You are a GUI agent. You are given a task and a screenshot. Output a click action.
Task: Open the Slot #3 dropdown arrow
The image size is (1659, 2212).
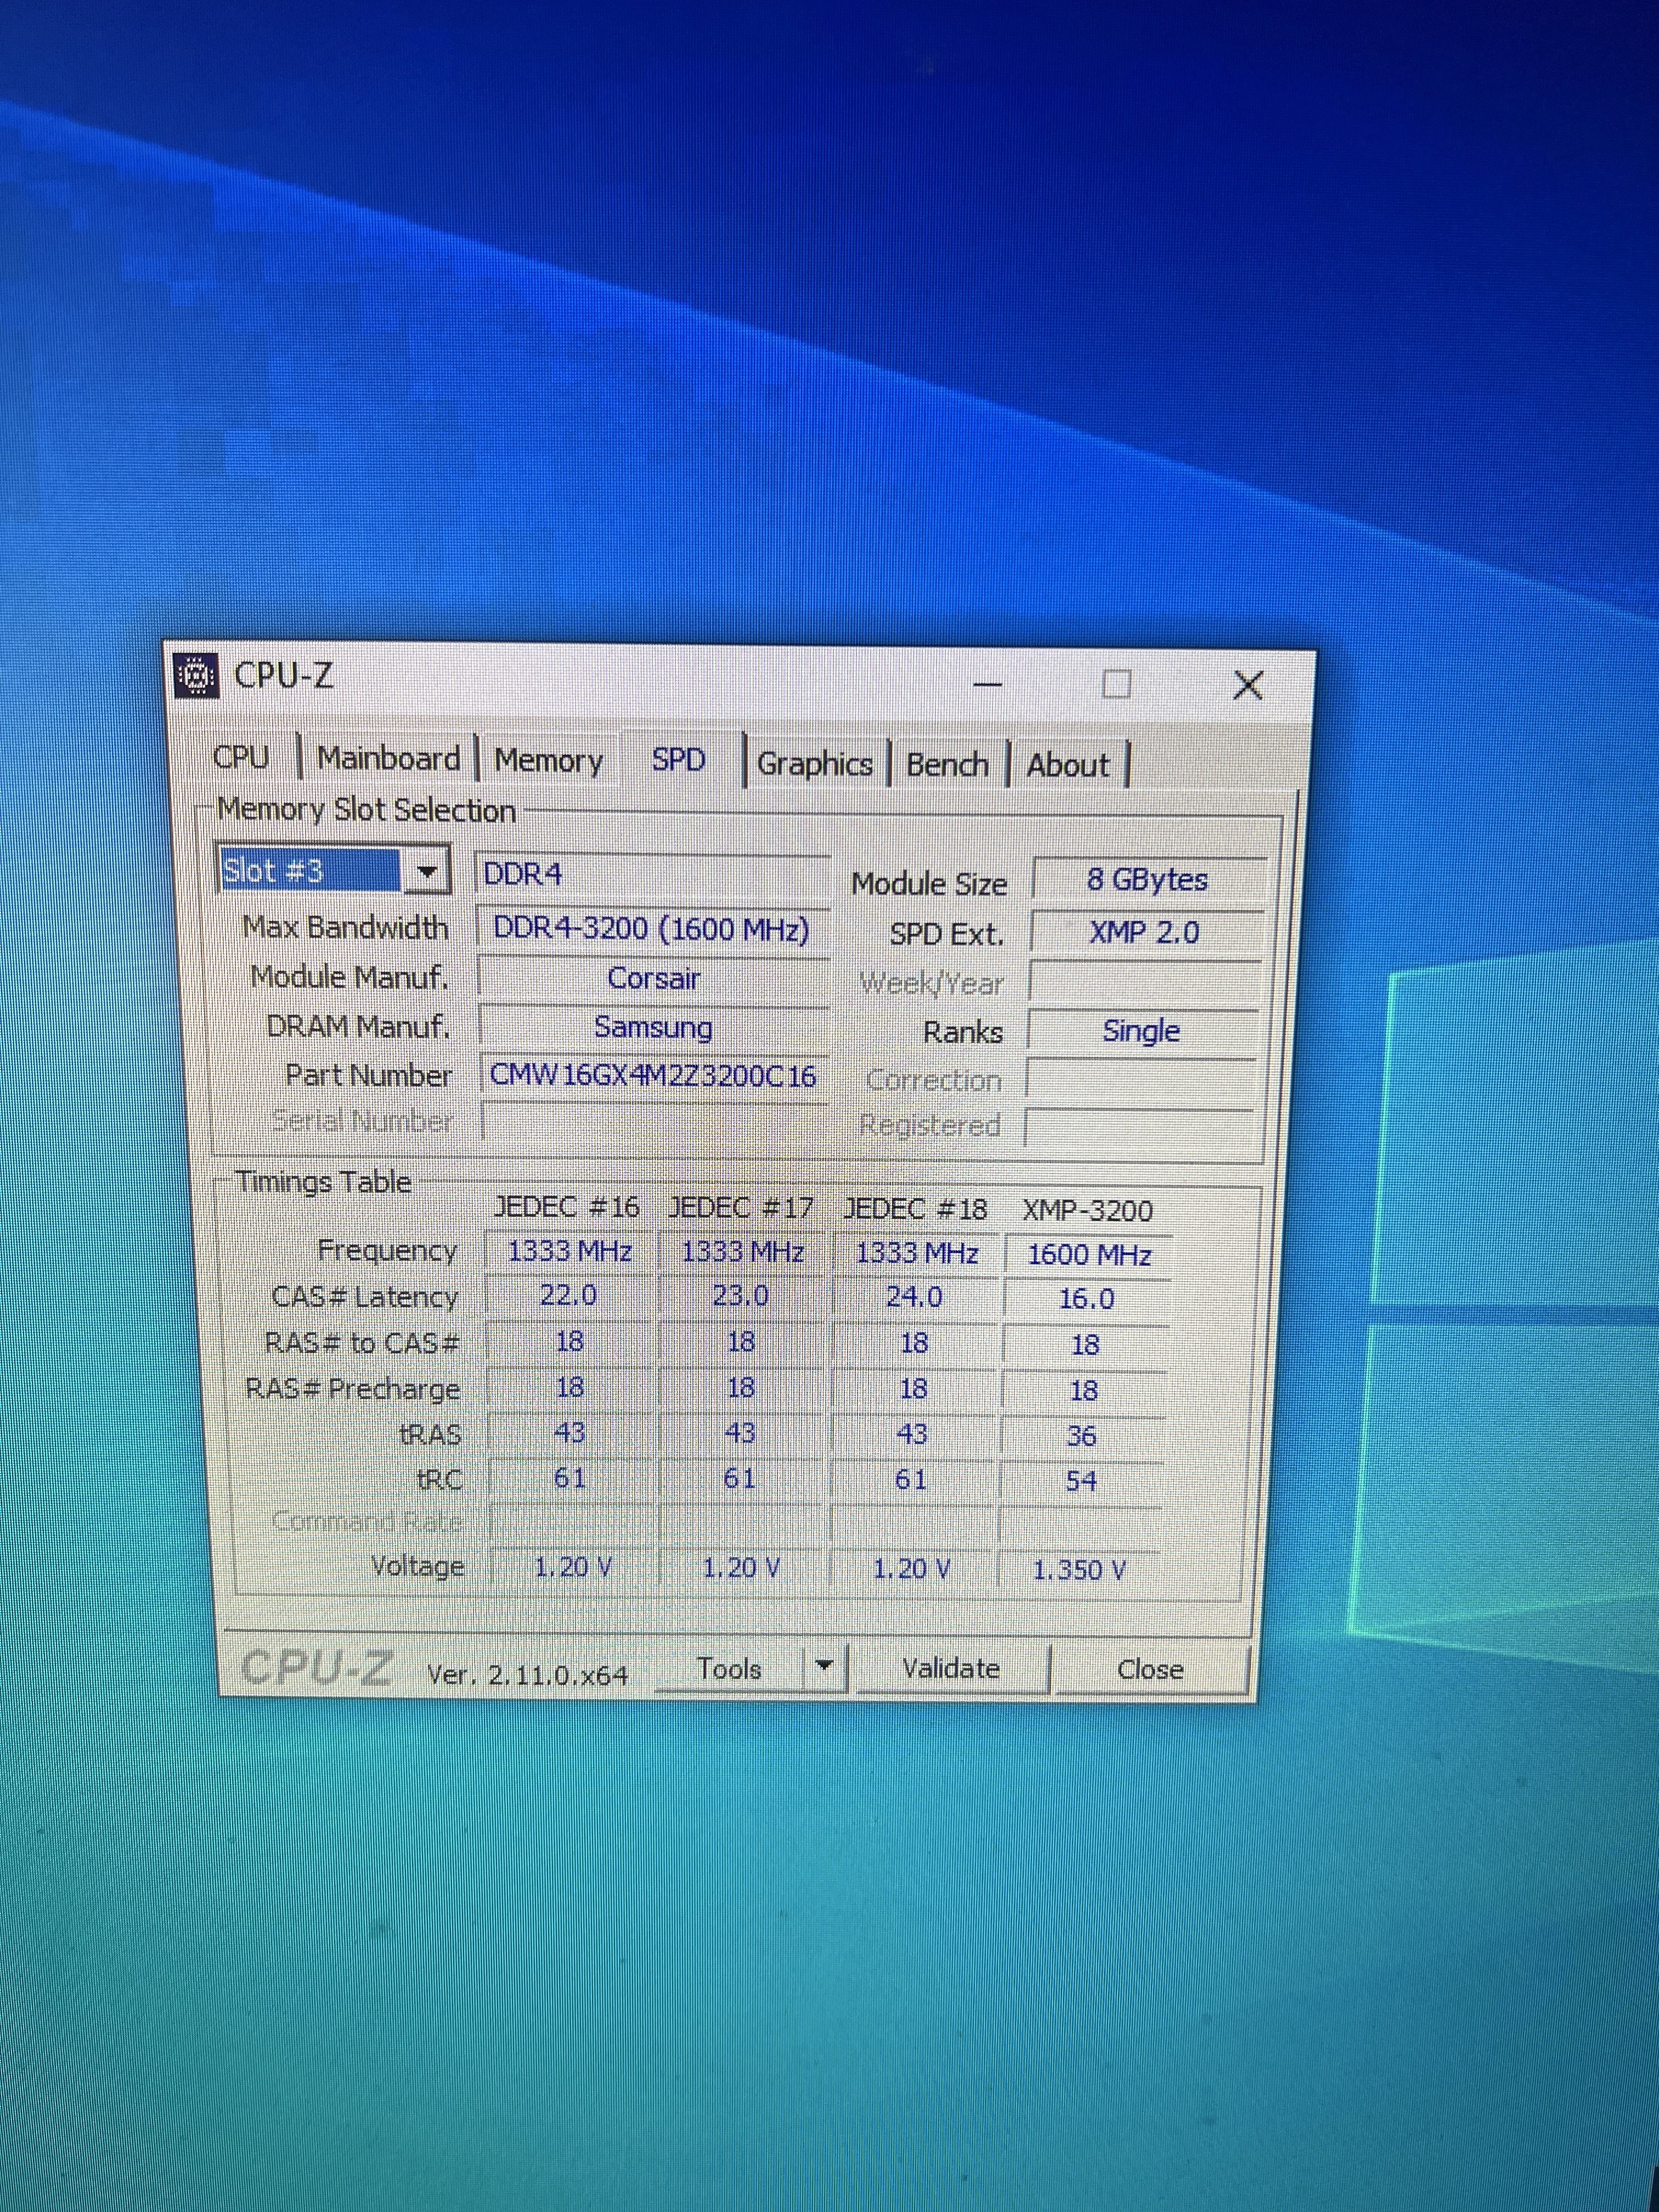[428, 872]
